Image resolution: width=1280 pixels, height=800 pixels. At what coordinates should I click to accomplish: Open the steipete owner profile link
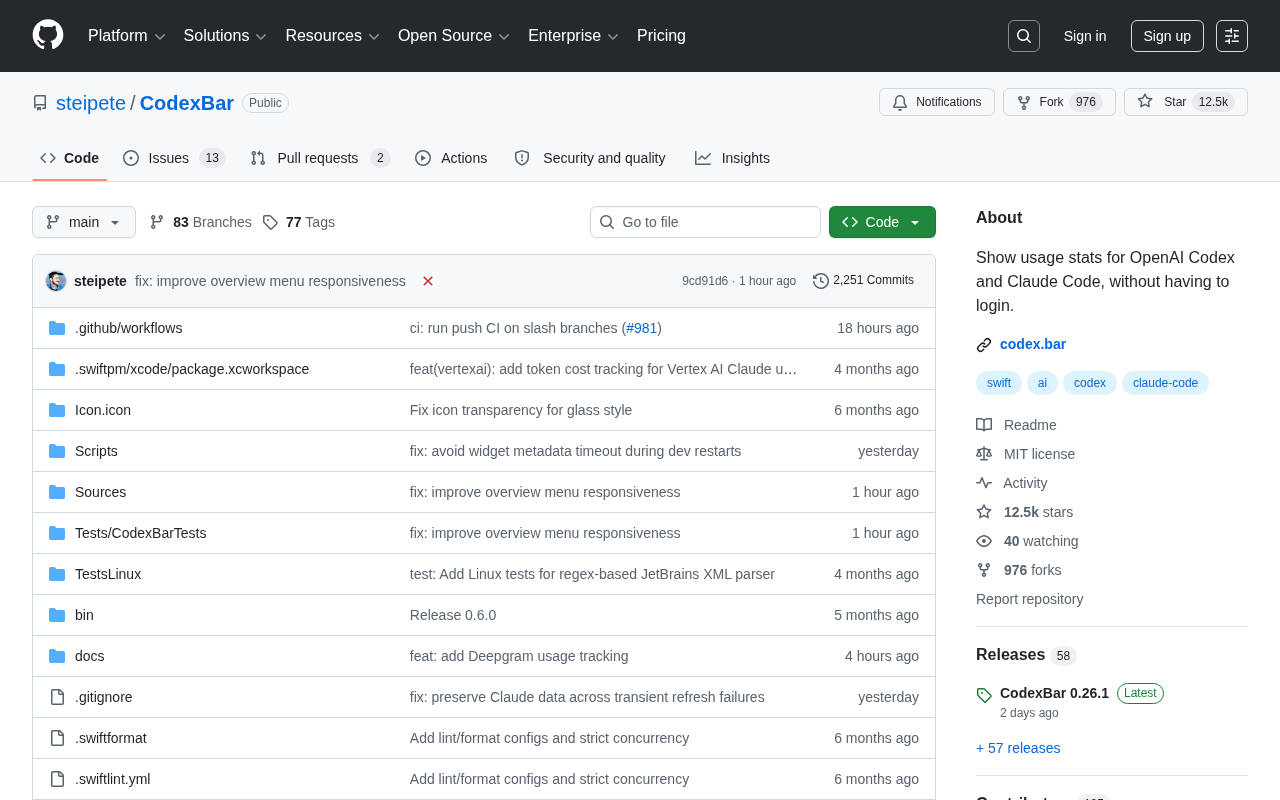[91, 103]
